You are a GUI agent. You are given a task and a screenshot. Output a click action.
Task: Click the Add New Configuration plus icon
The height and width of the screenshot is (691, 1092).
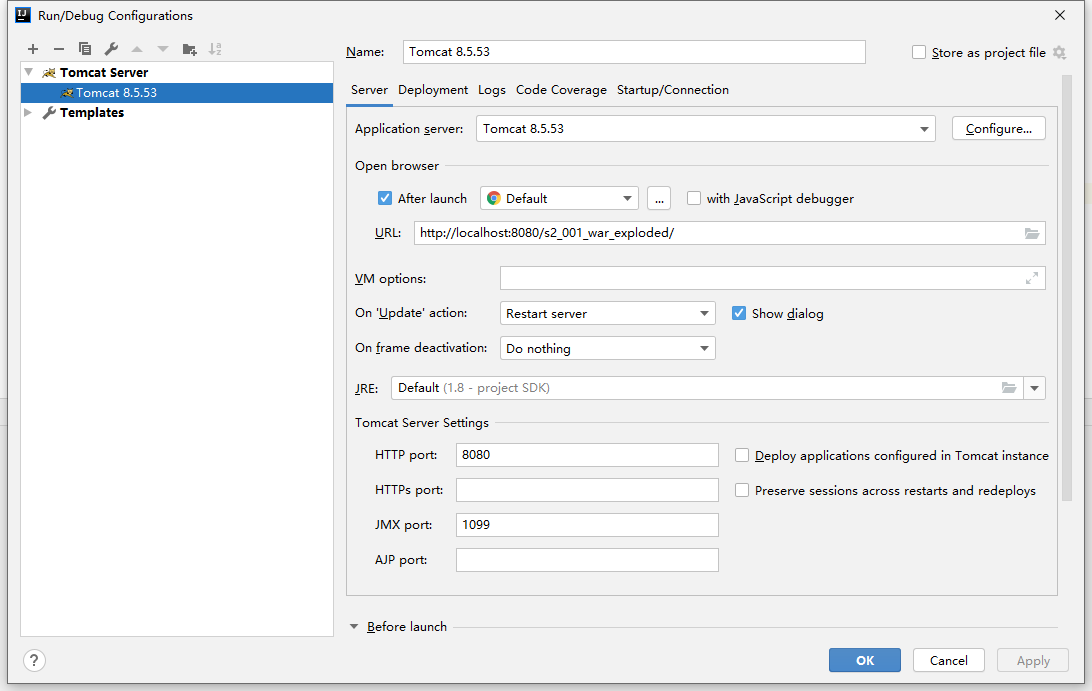(33, 49)
